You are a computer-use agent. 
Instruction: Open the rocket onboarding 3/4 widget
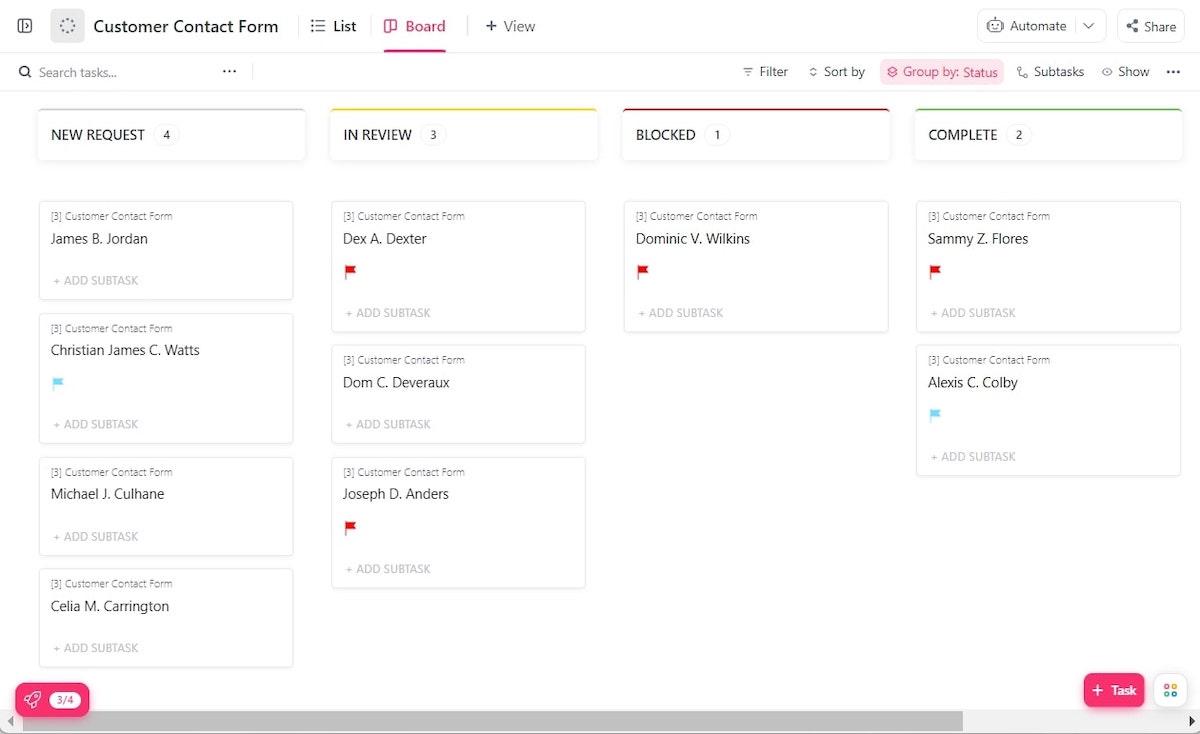[x=52, y=700]
